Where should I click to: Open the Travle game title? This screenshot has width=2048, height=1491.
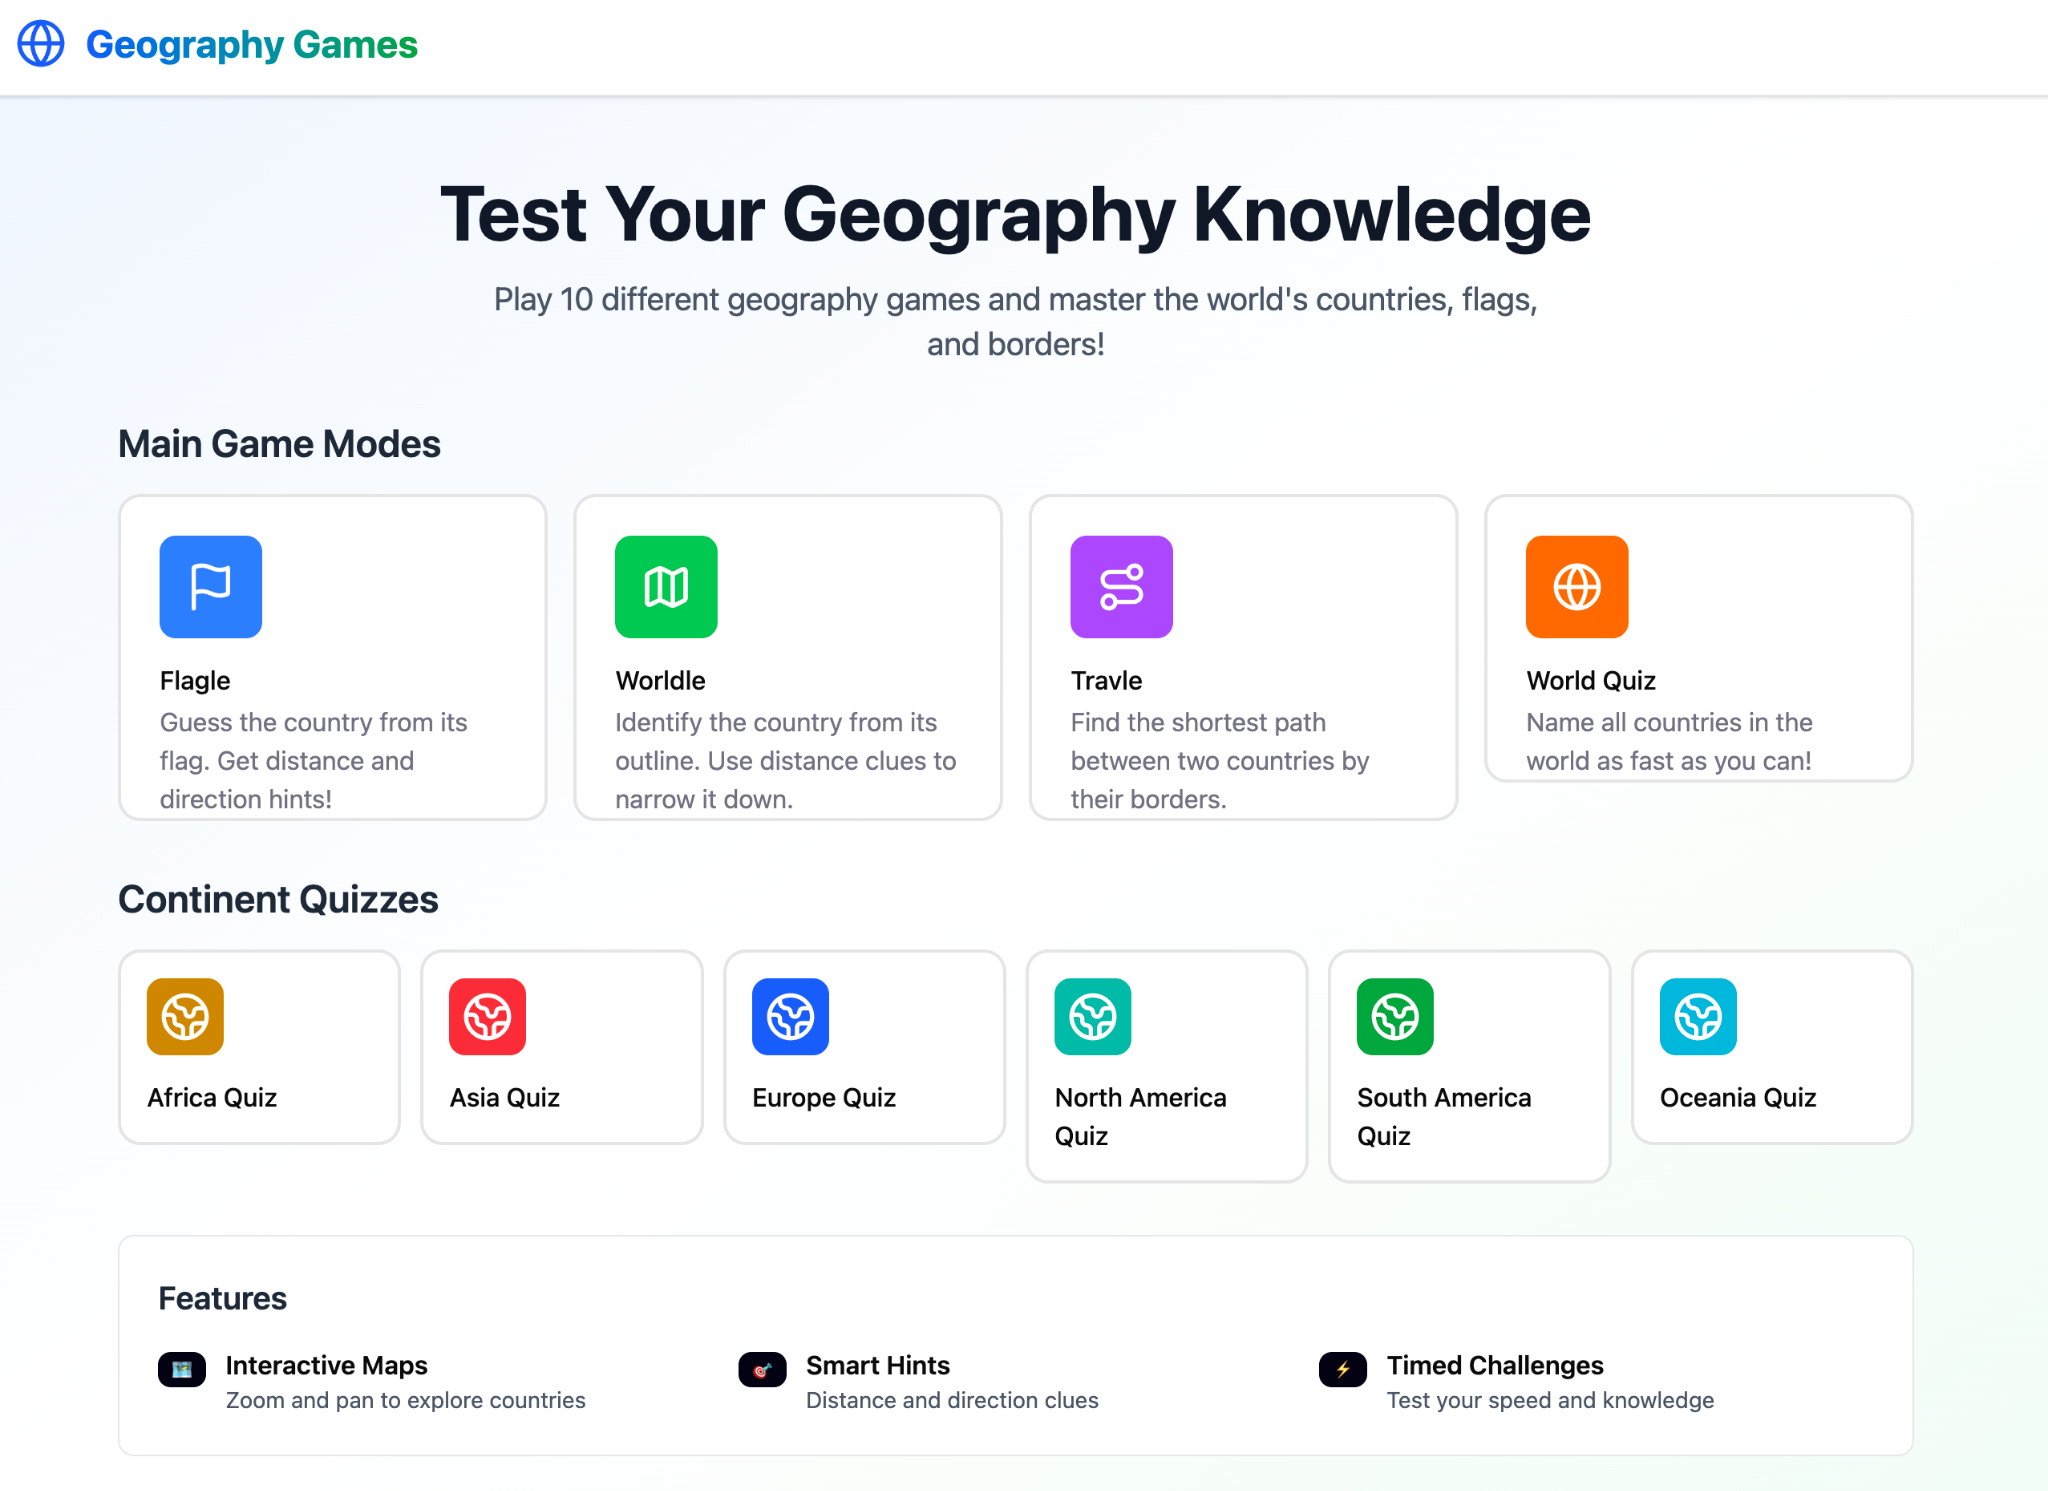[x=1106, y=681]
